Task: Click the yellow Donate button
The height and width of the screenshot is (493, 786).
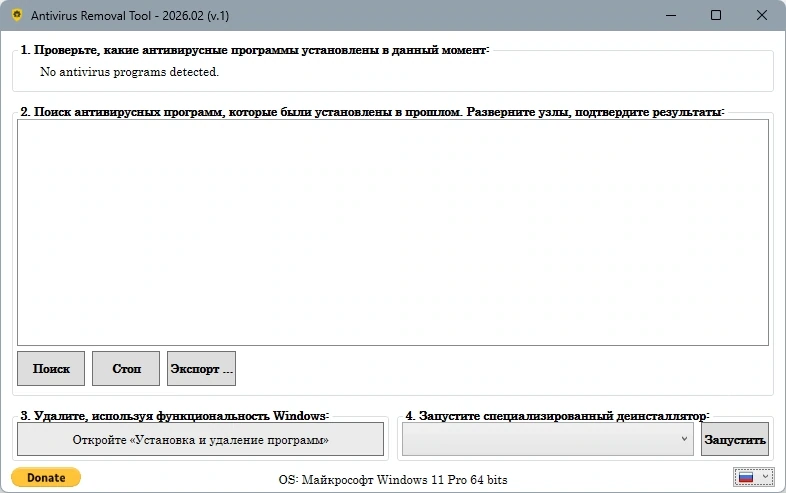Action: click(46, 477)
